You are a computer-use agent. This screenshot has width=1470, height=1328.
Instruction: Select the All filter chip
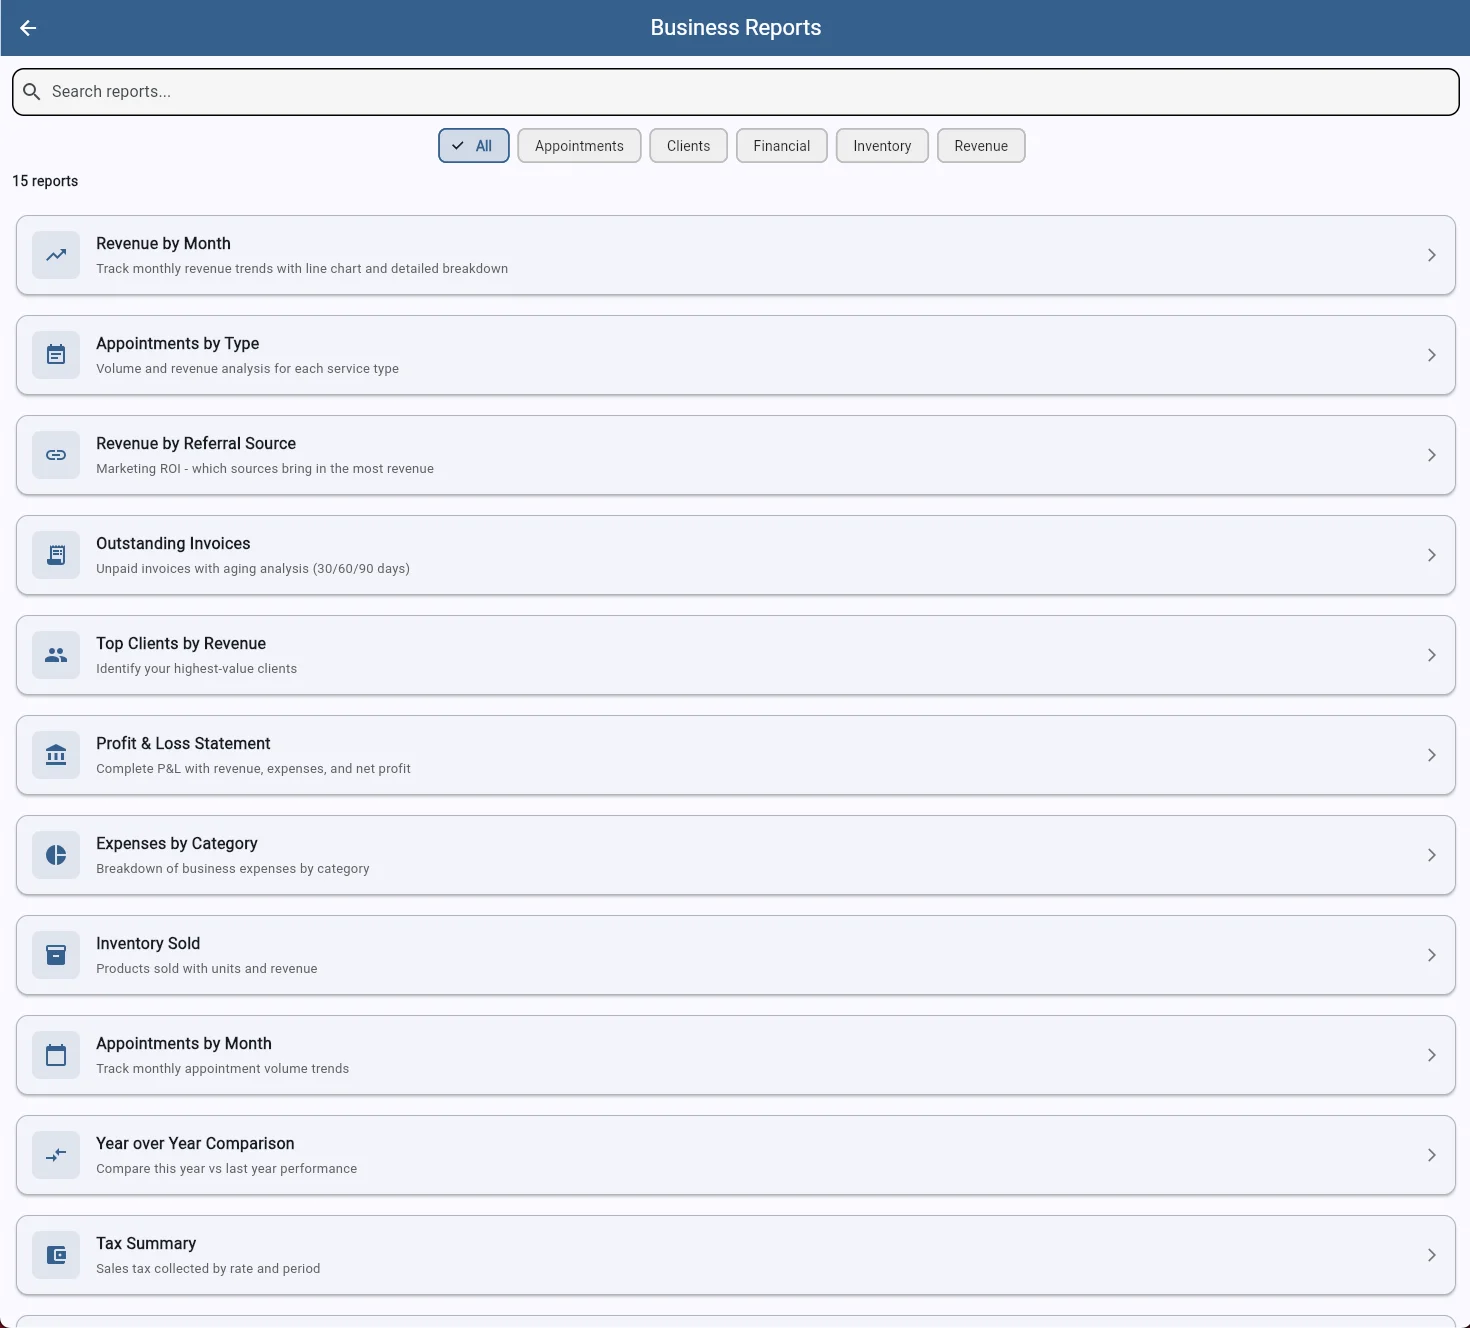coord(473,145)
